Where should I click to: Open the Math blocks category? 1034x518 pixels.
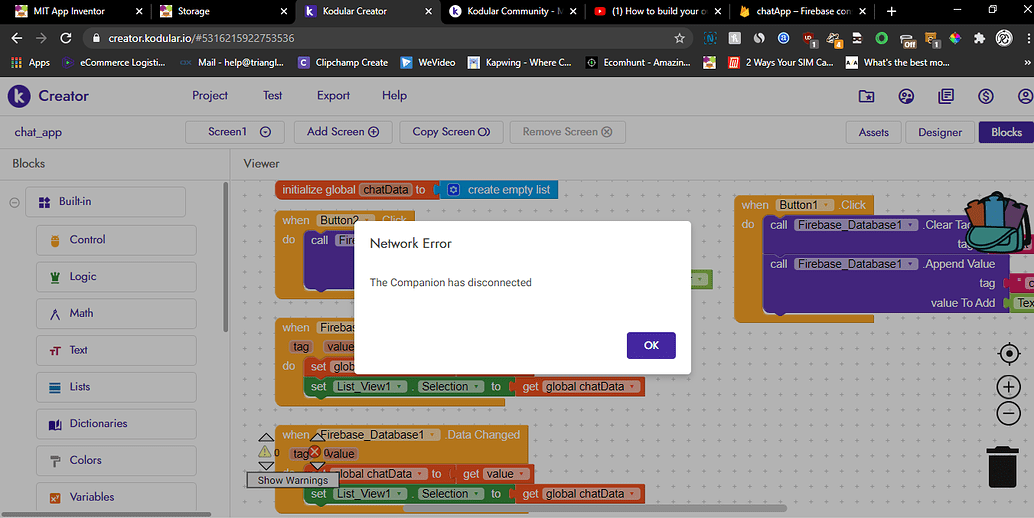point(116,314)
